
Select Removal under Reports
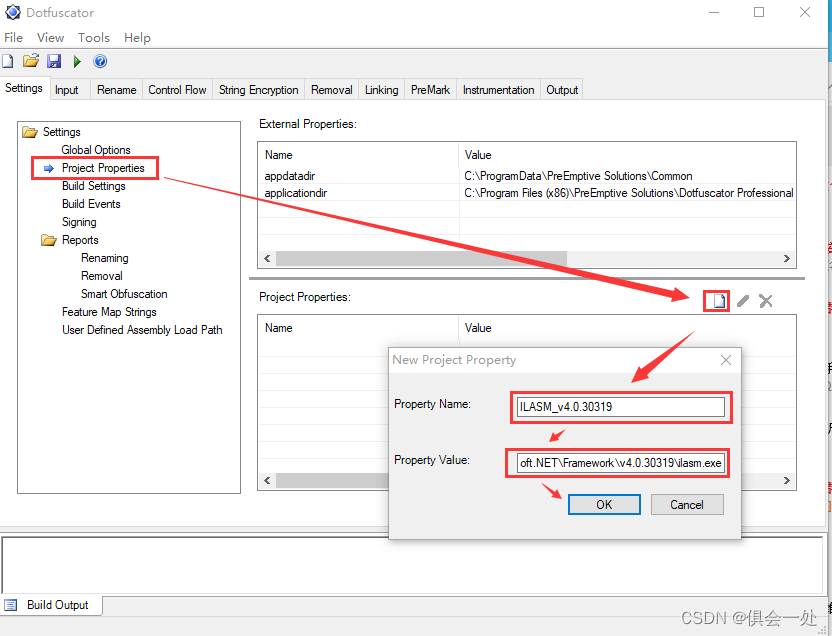click(x=101, y=276)
